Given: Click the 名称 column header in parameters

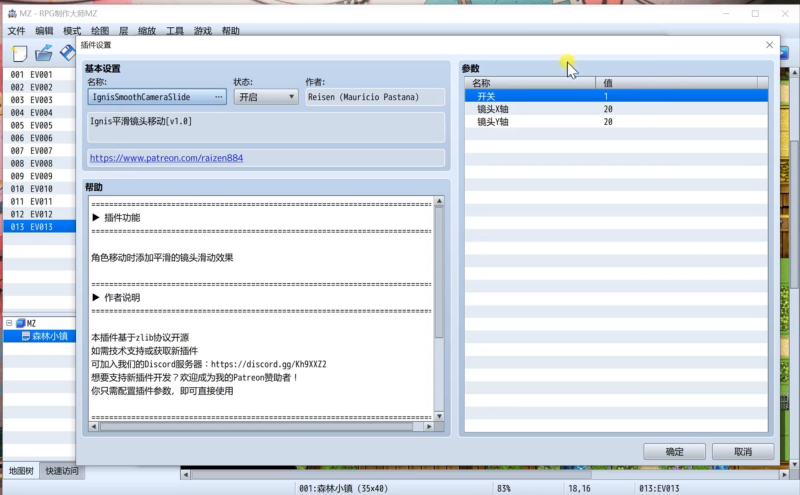Looking at the screenshot, I should 530,83.
